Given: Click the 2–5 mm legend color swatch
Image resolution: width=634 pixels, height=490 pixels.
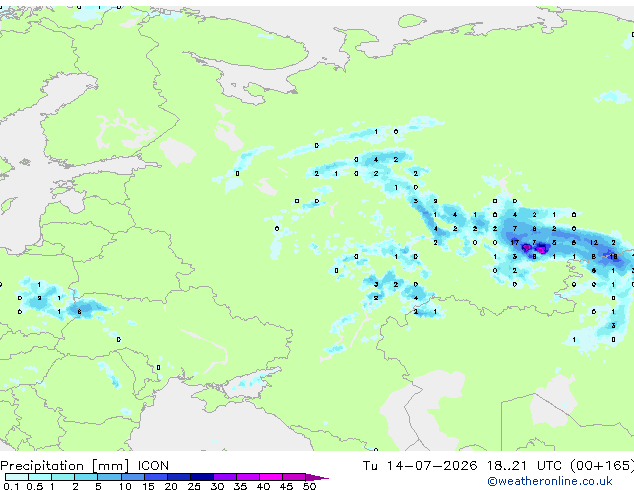Looking at the screenshot, I should click(86, 477).
